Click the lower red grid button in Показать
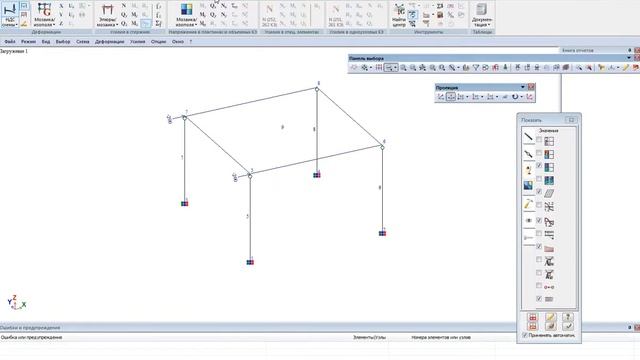Screen dimensions: 640x360 (x=532, y=326)
